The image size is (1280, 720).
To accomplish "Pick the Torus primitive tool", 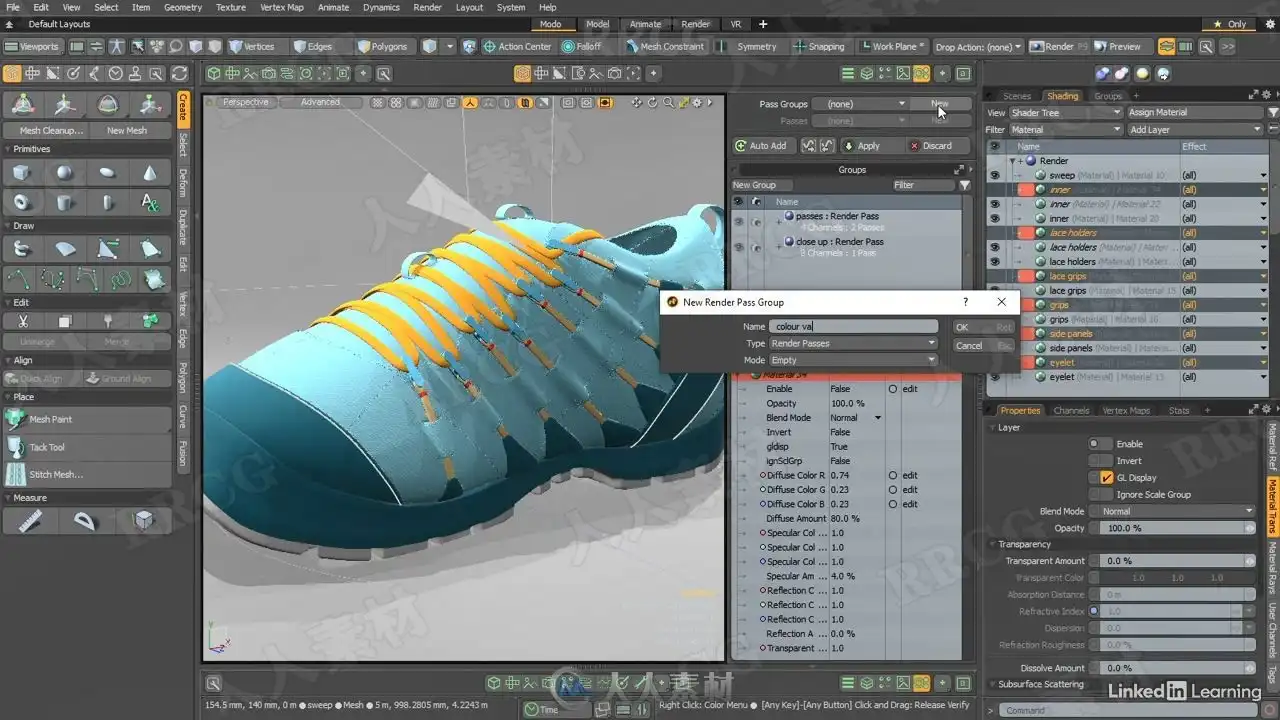I will [x=21, y=203].
